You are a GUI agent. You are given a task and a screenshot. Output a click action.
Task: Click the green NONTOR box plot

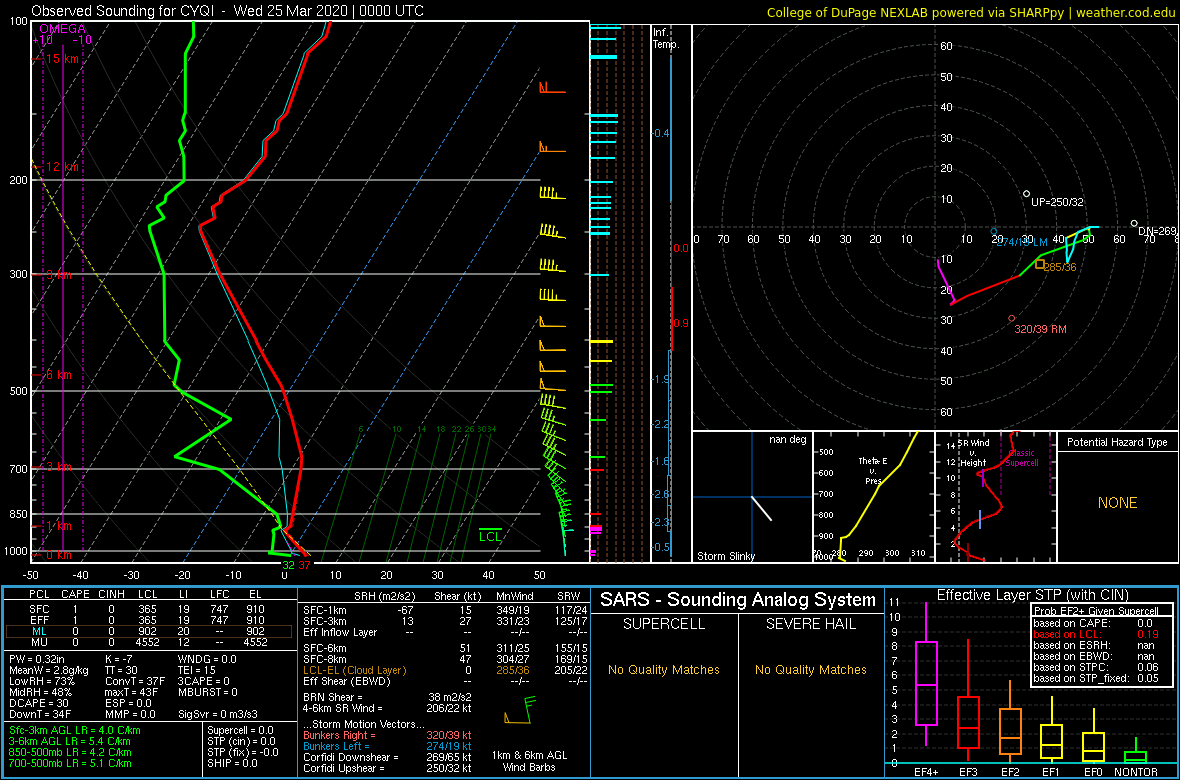[1136, 756]
